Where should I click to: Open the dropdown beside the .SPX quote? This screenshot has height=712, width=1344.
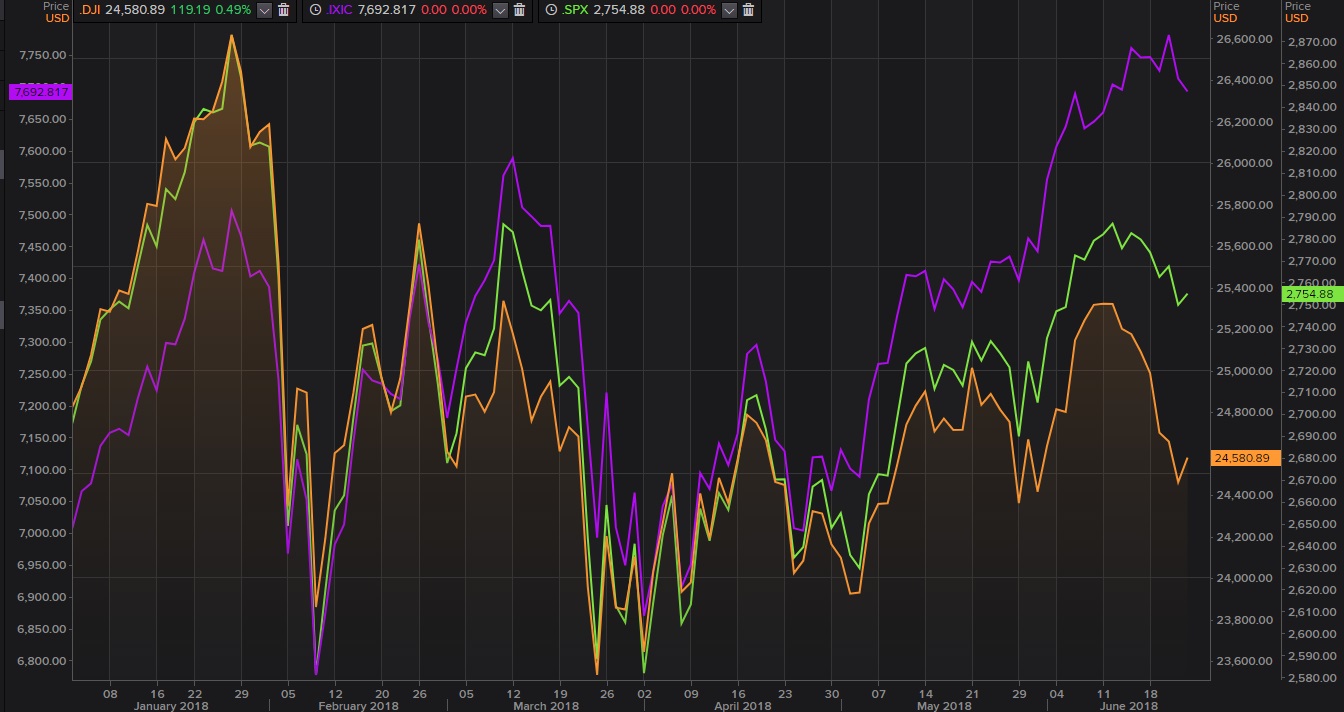[x=729, y=12]
